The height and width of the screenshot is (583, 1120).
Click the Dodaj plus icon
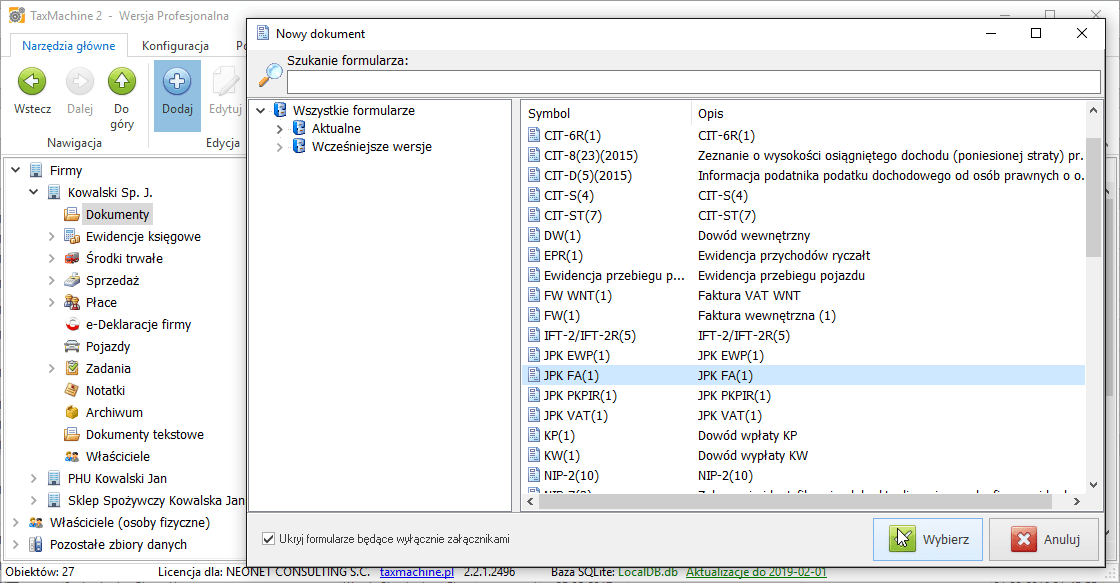tap(177, 82)
